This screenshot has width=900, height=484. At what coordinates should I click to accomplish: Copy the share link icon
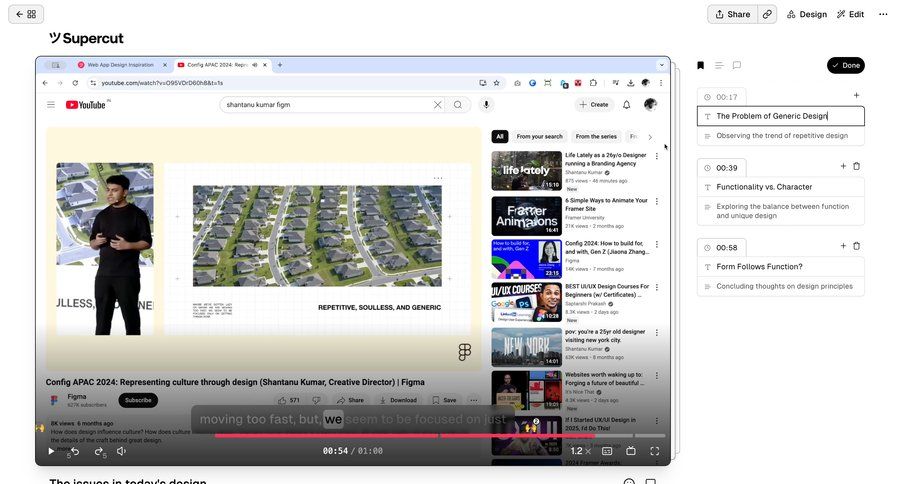coord(767,14)
